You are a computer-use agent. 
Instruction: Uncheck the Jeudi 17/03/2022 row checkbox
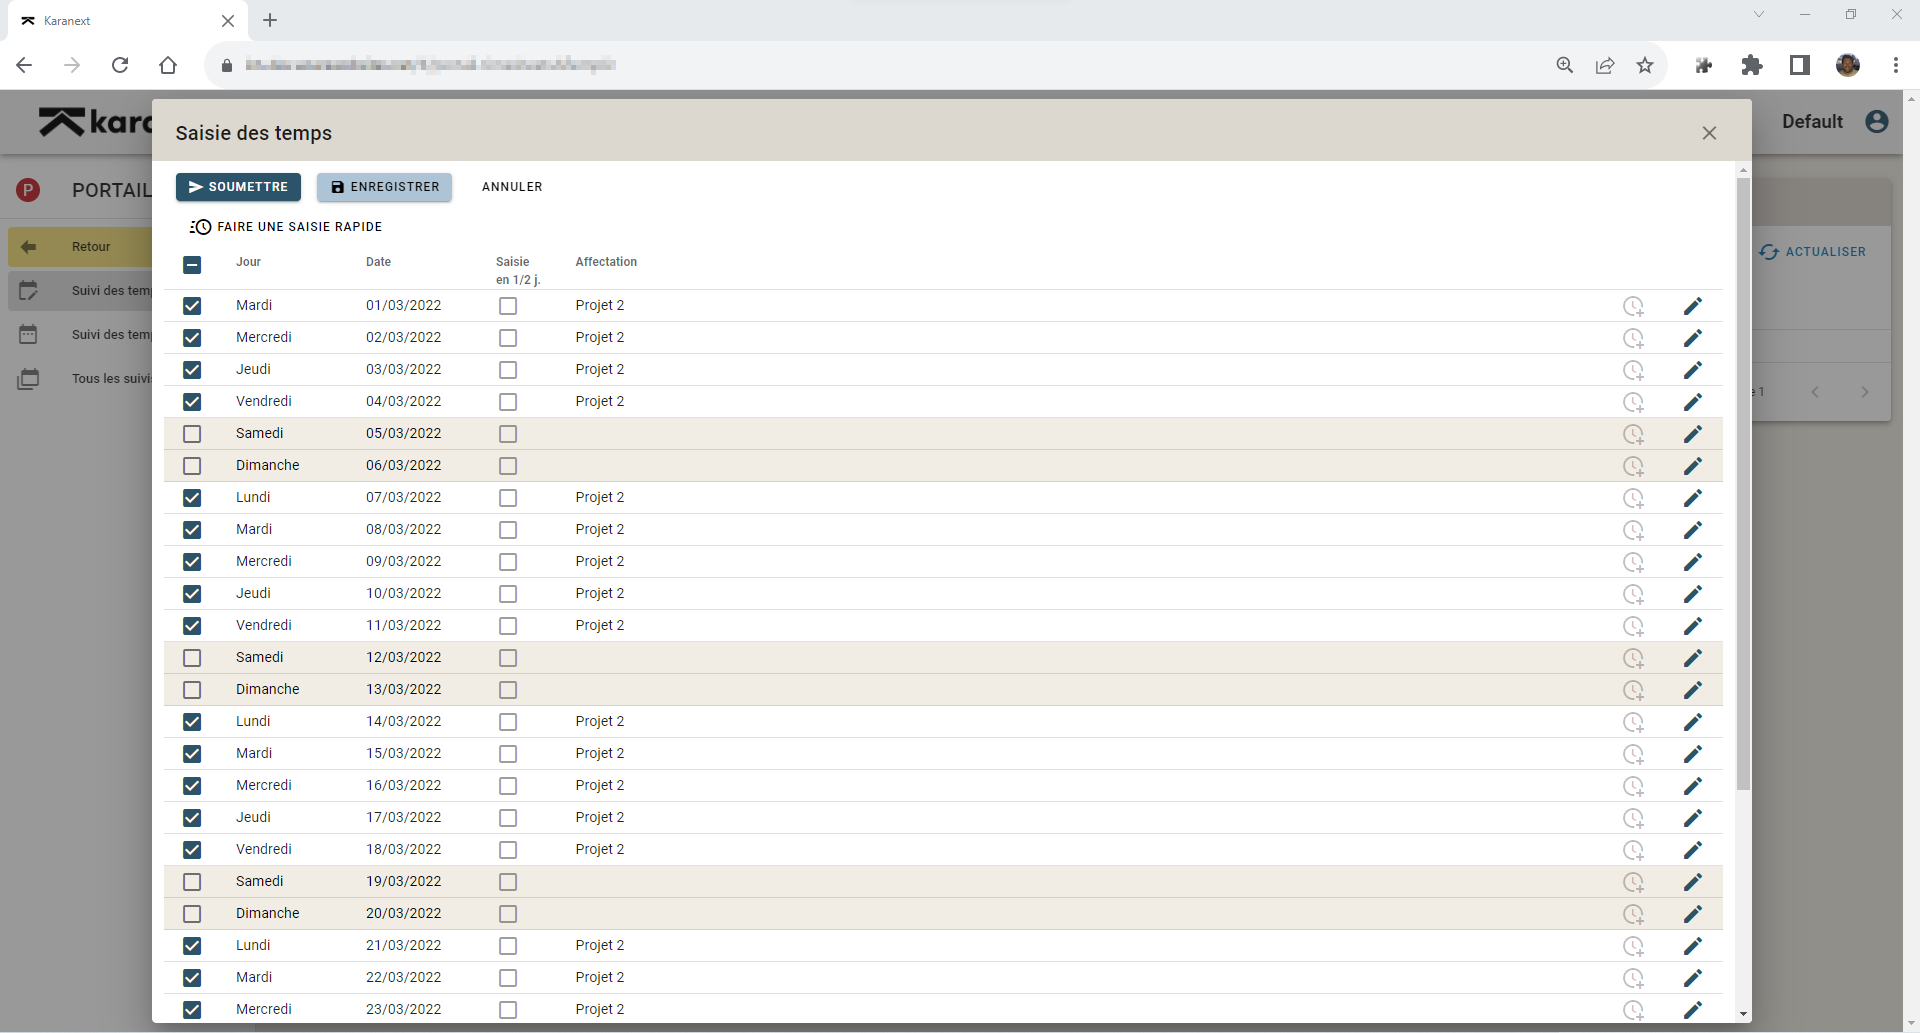click(x=192, y=818)
